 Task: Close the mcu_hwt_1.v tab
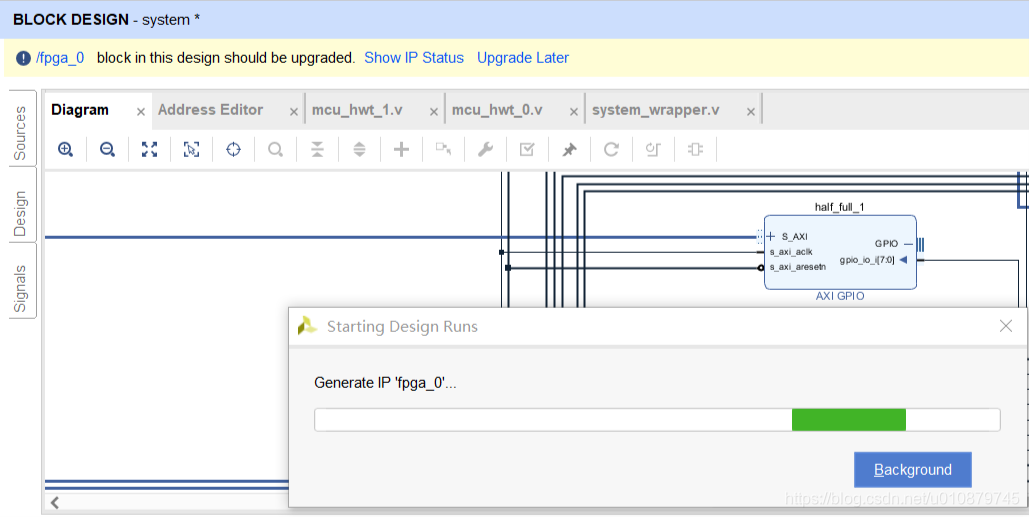tap(434, 112)
